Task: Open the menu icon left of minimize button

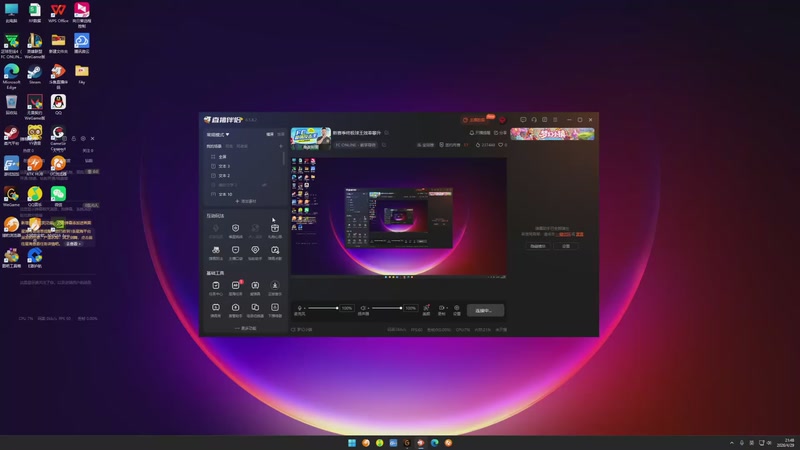Action: point(555,120)
